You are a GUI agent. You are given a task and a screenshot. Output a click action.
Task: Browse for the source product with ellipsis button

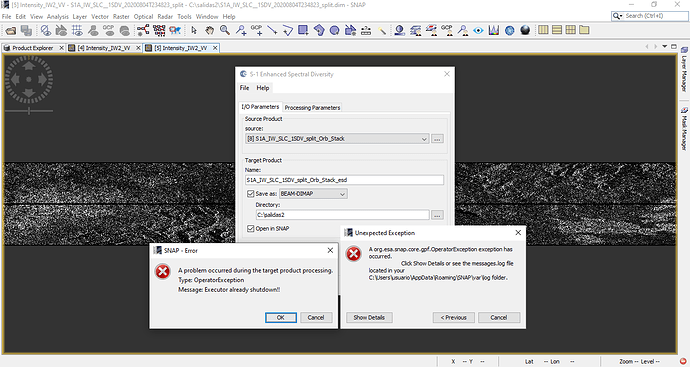[437, 139]
